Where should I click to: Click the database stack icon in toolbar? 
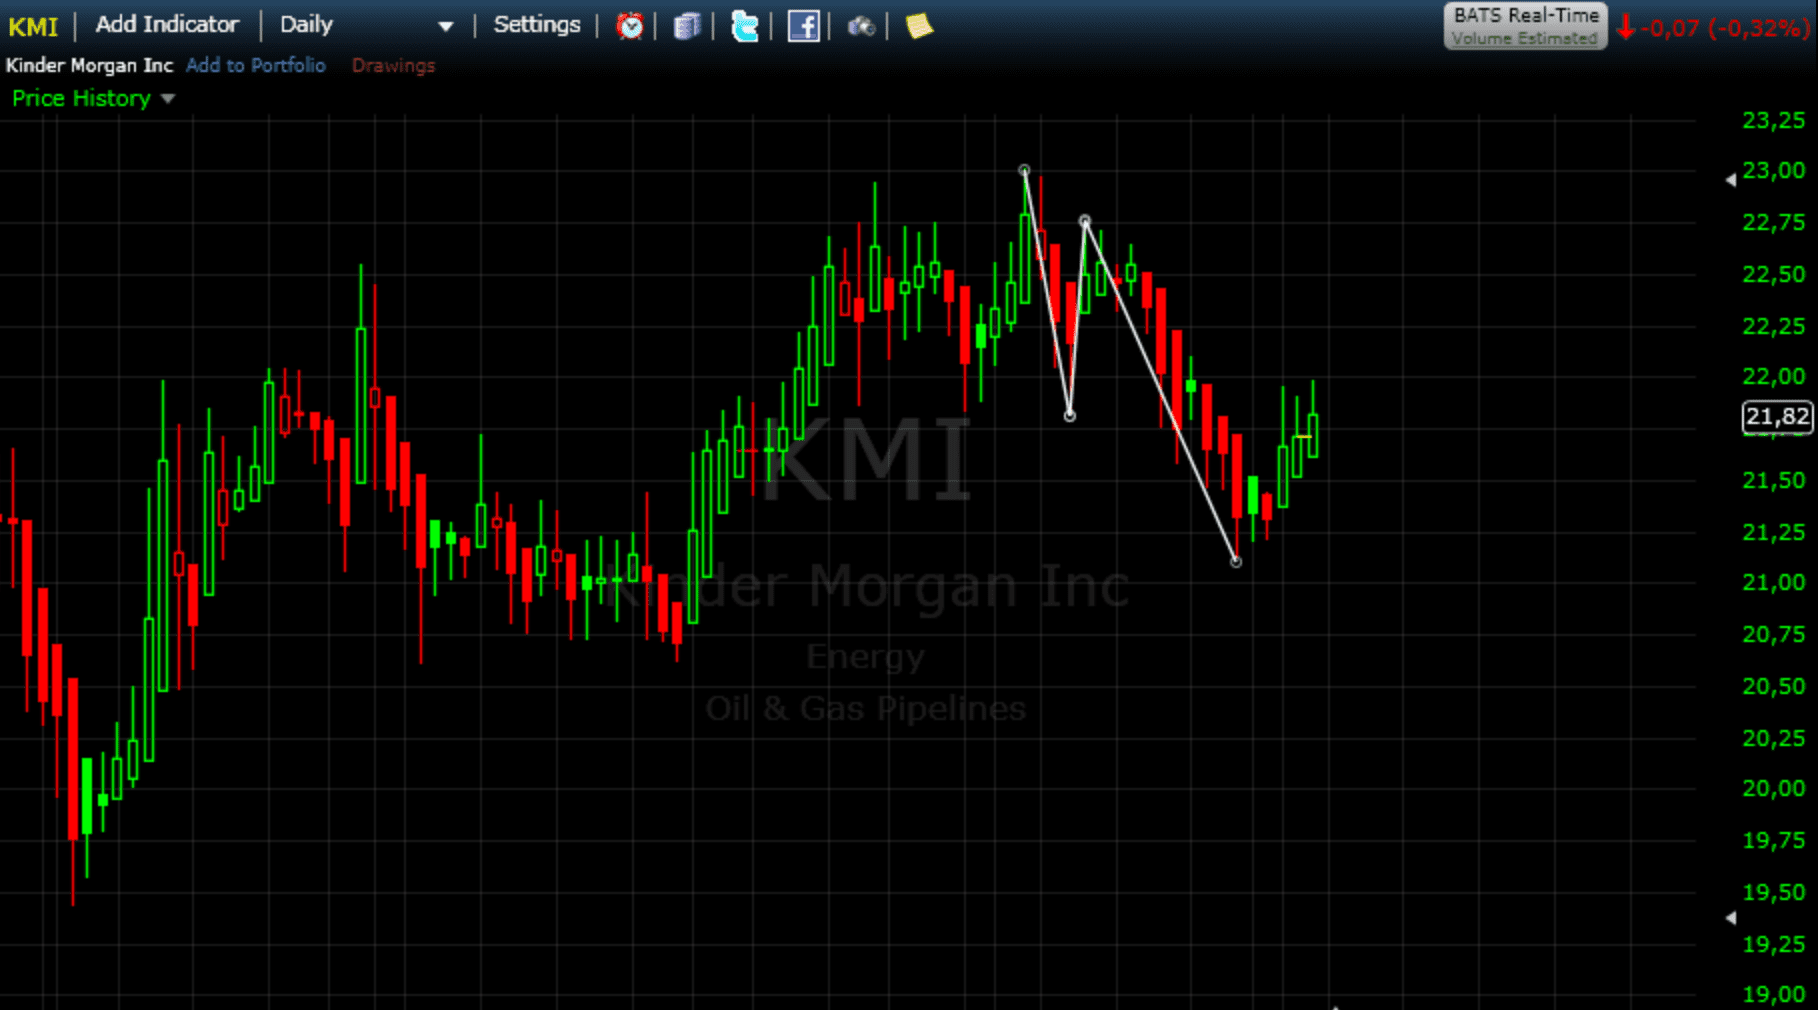click(687, 26)
